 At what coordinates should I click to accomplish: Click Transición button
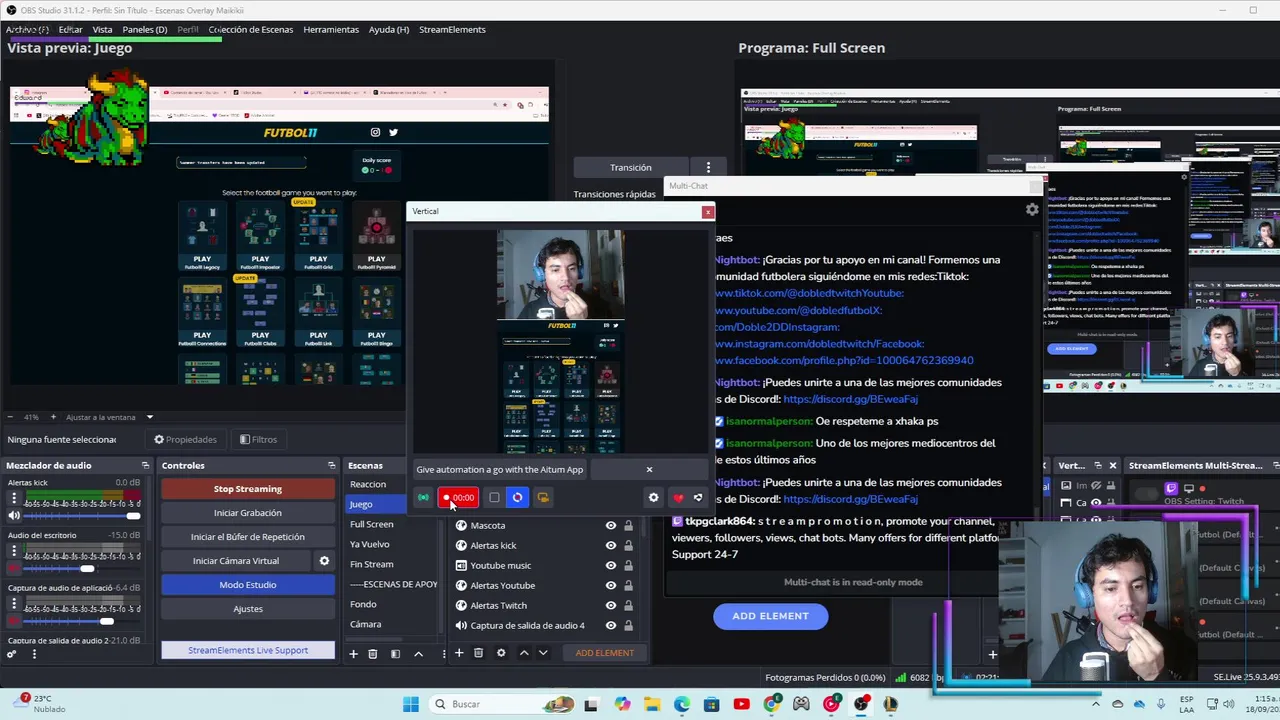pyautogui.click(x=631, y=167)
